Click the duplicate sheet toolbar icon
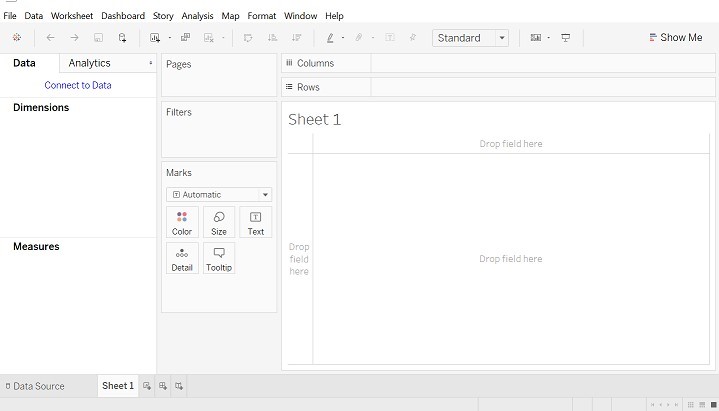Image resolution: width=719 pixels, height=411 pixels. [x=185, y=38]
